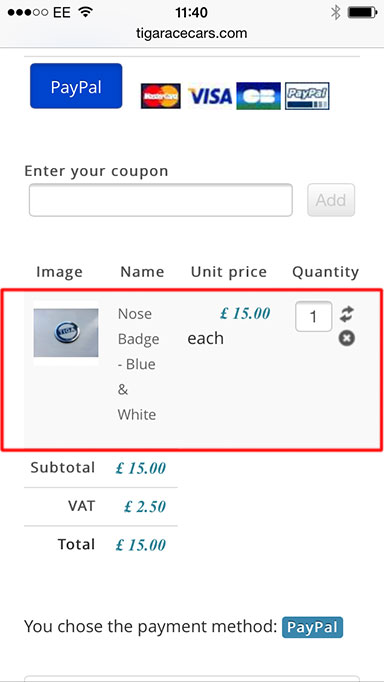Click the CB card logo

tap(258, 96)
